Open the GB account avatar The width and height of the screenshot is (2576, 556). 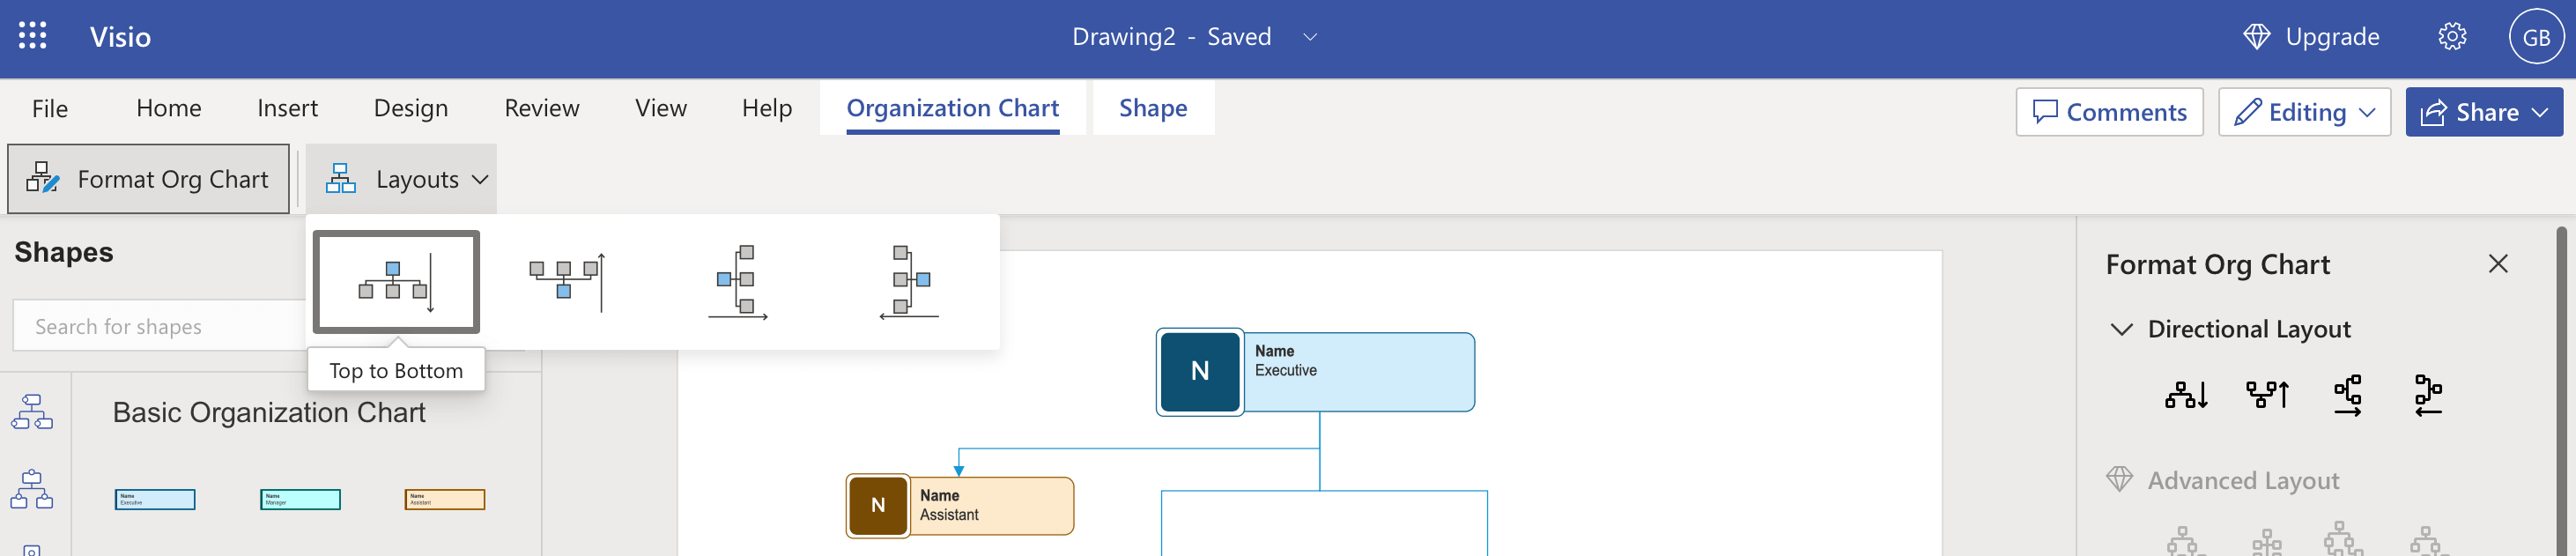coord(2536,37)
